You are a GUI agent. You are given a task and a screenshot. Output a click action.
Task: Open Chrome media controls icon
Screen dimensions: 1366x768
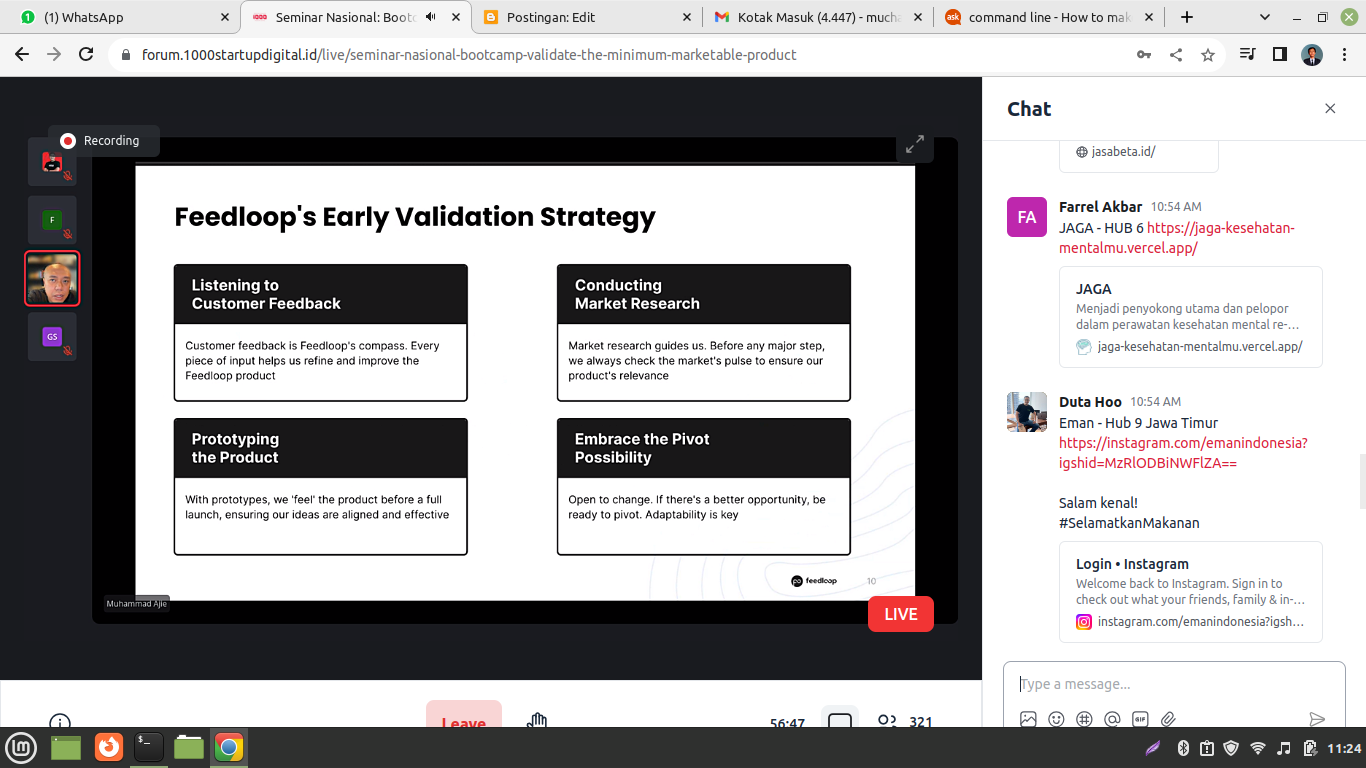coord(1247,55)
